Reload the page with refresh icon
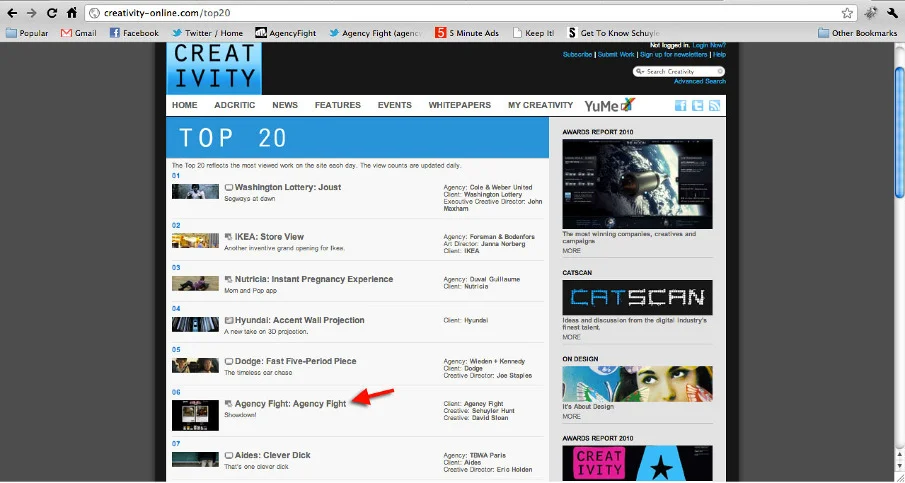 52,13
